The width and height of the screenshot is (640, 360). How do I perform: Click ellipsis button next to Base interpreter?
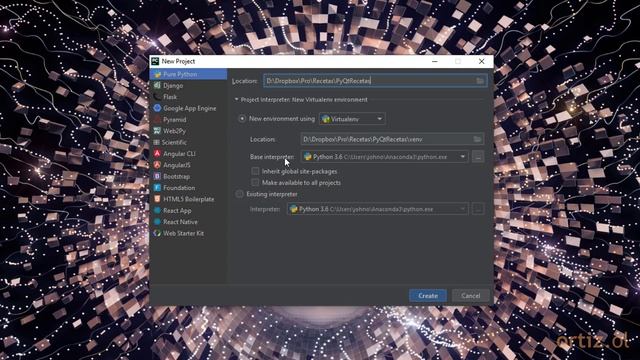(478, 157)
